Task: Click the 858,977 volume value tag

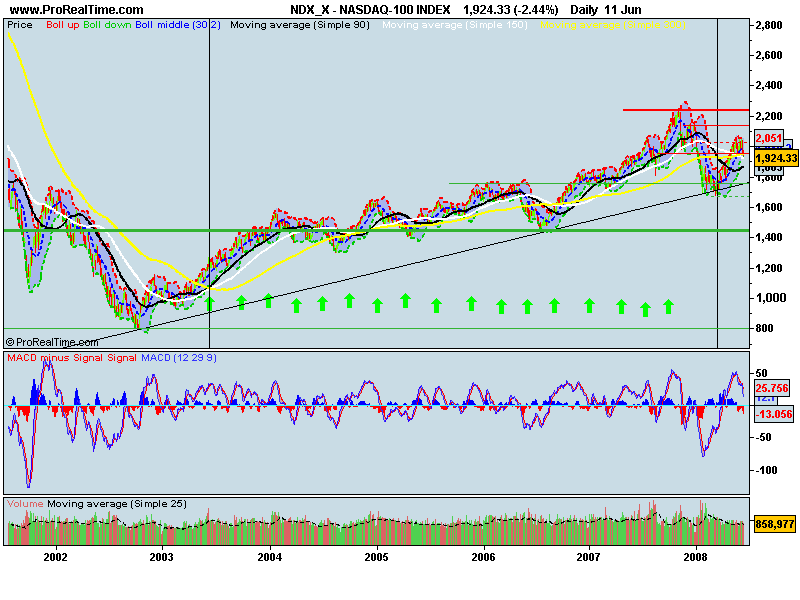Action: click(774, 524)
